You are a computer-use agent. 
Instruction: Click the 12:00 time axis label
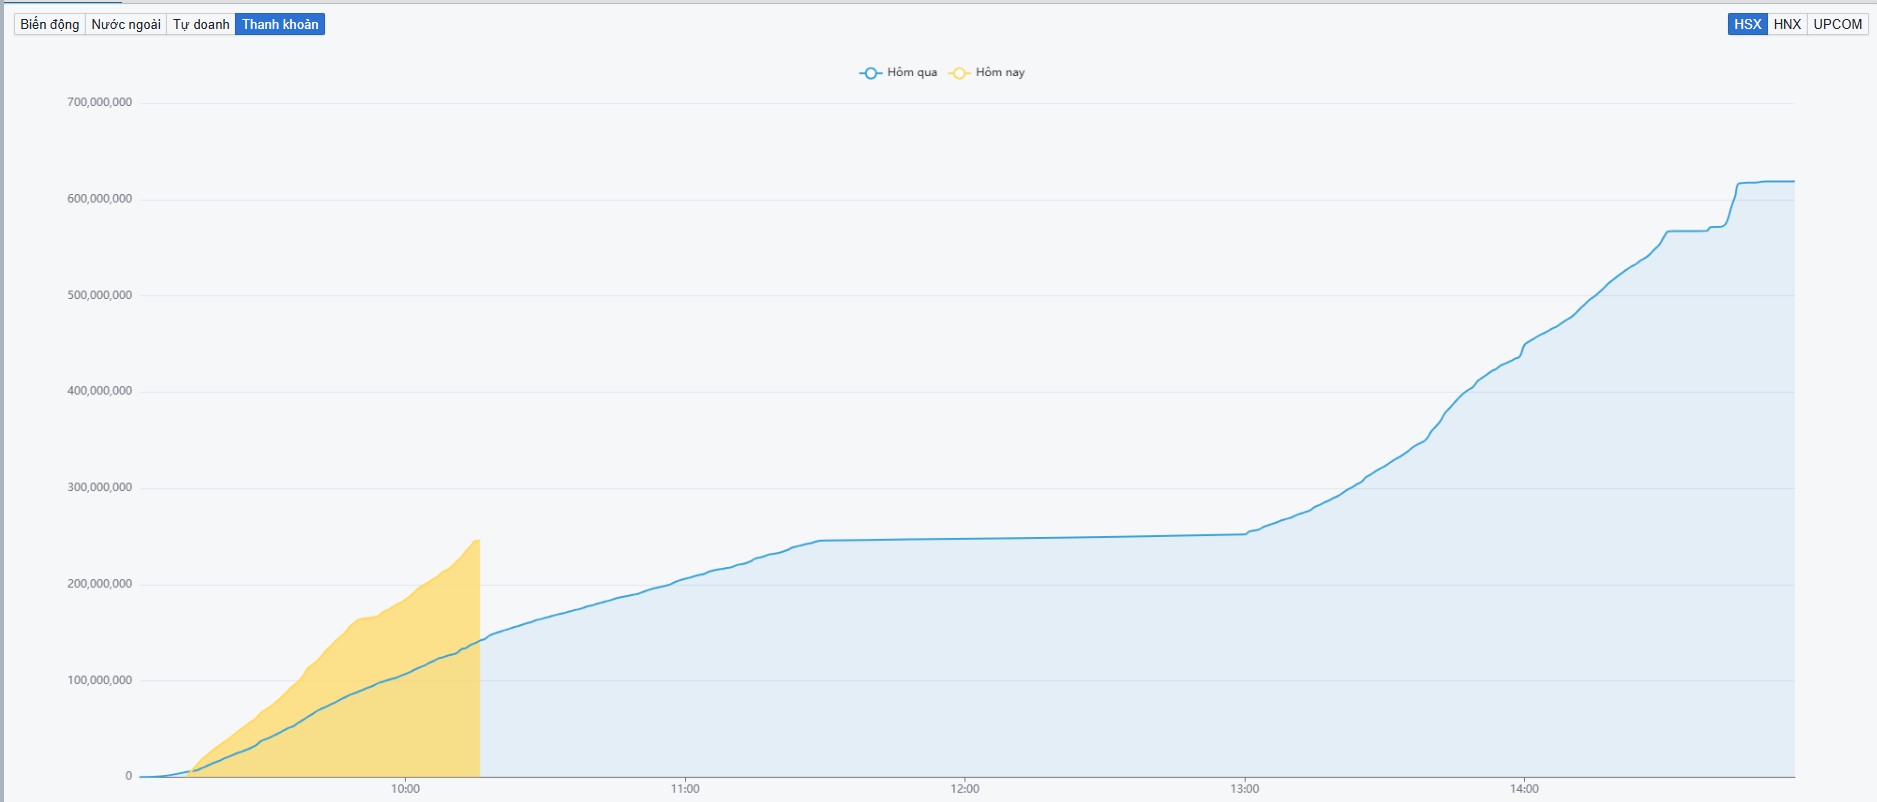[965, 789]
